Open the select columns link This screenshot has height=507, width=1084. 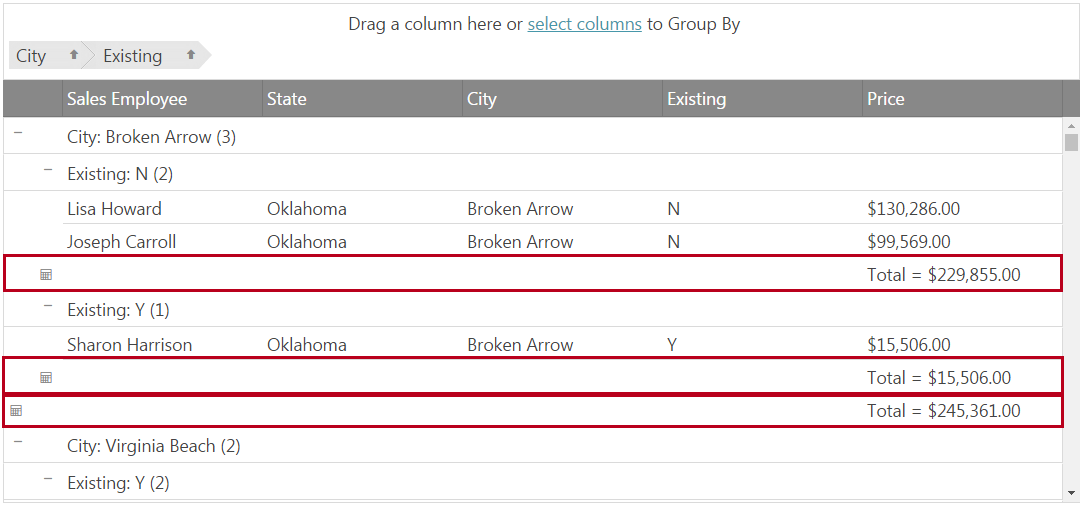pos(584,24)
